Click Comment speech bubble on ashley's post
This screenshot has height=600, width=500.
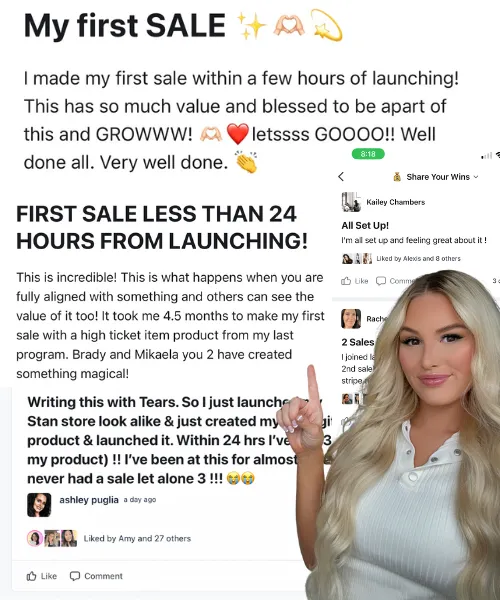point(75,576)
